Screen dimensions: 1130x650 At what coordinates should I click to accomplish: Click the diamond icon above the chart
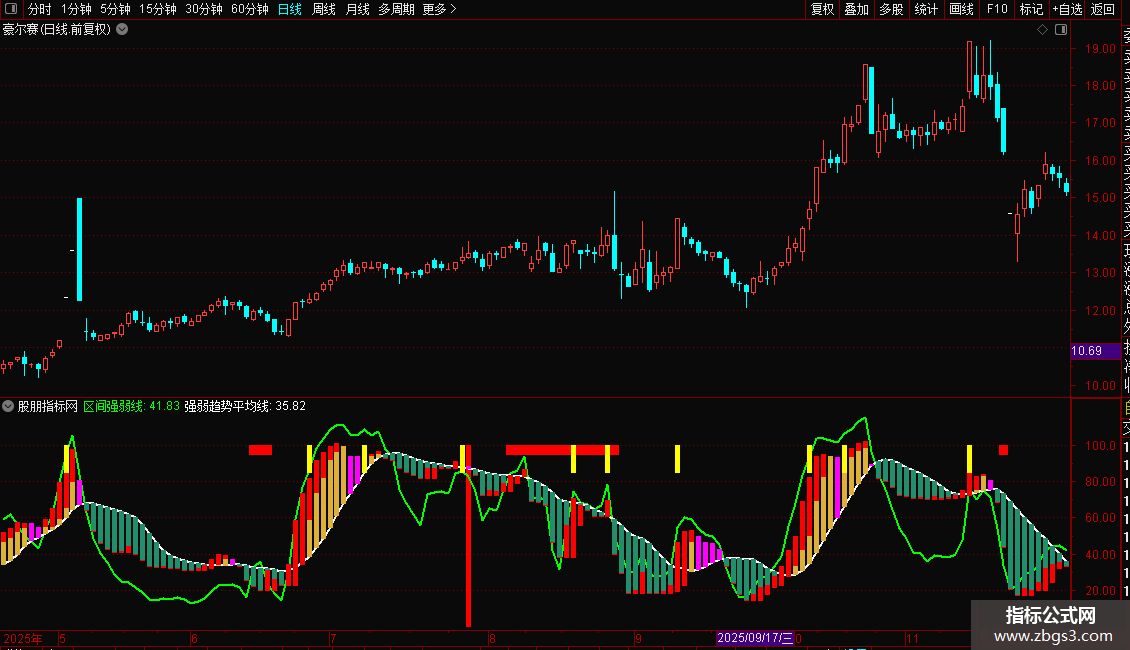click(x=1042, y=30)
